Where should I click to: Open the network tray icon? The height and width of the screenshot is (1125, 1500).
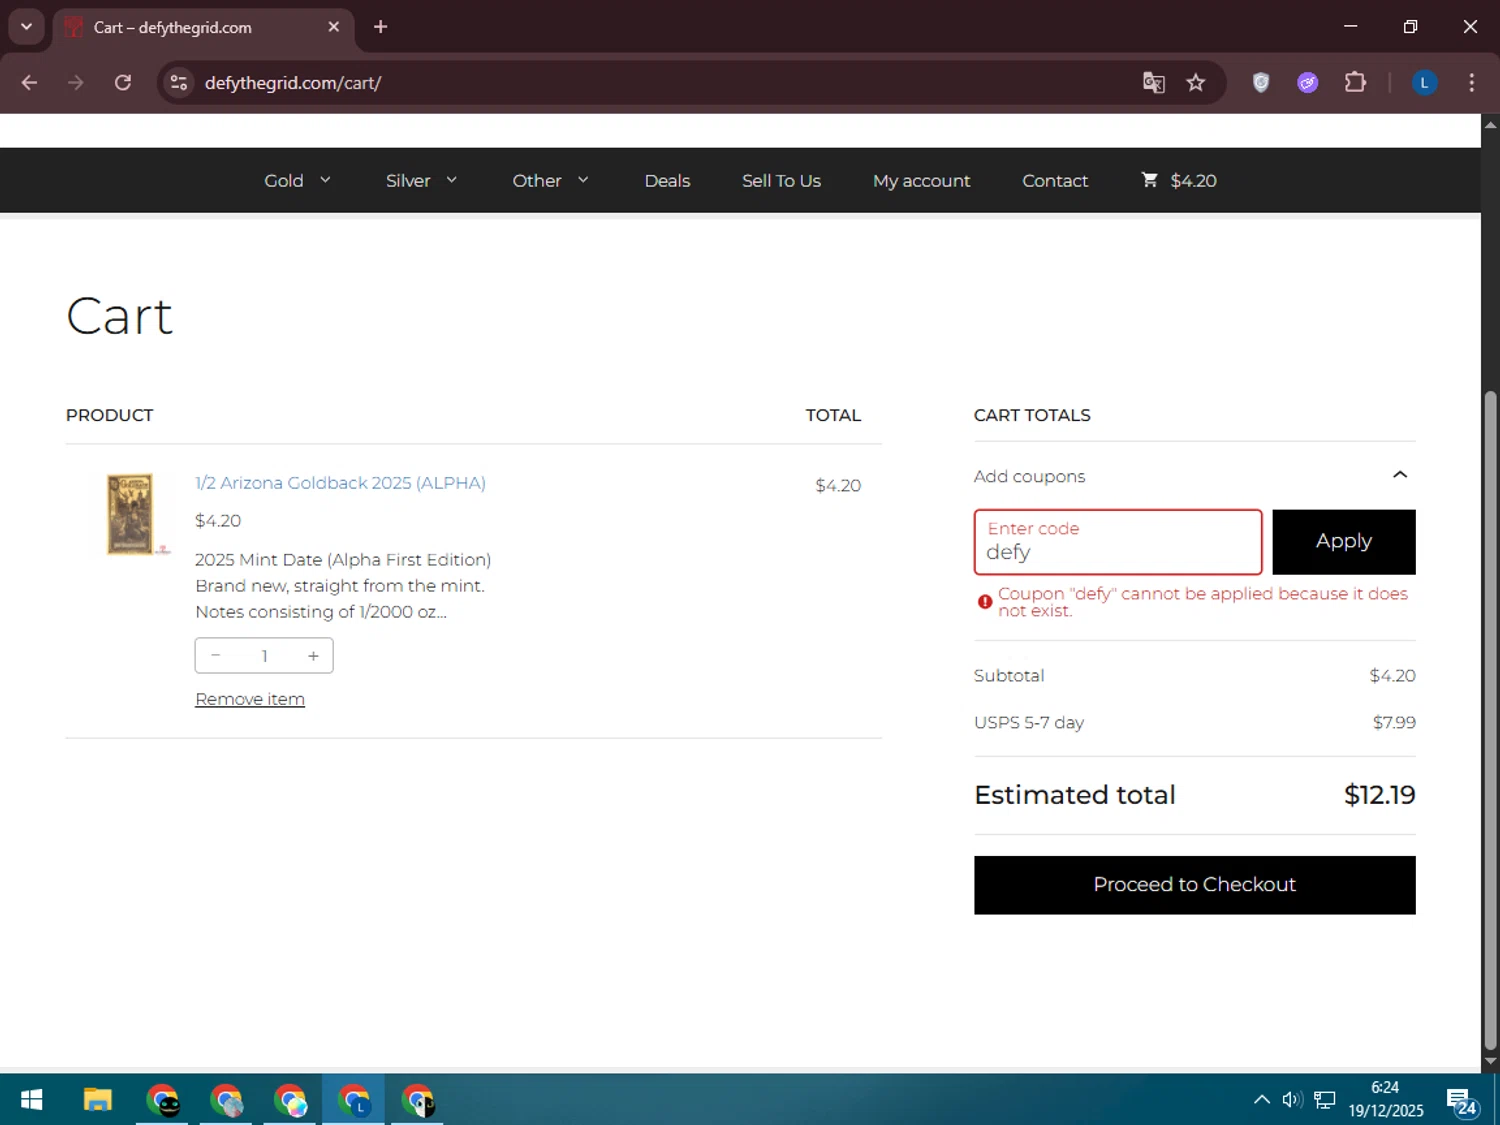(1325, 1100)
